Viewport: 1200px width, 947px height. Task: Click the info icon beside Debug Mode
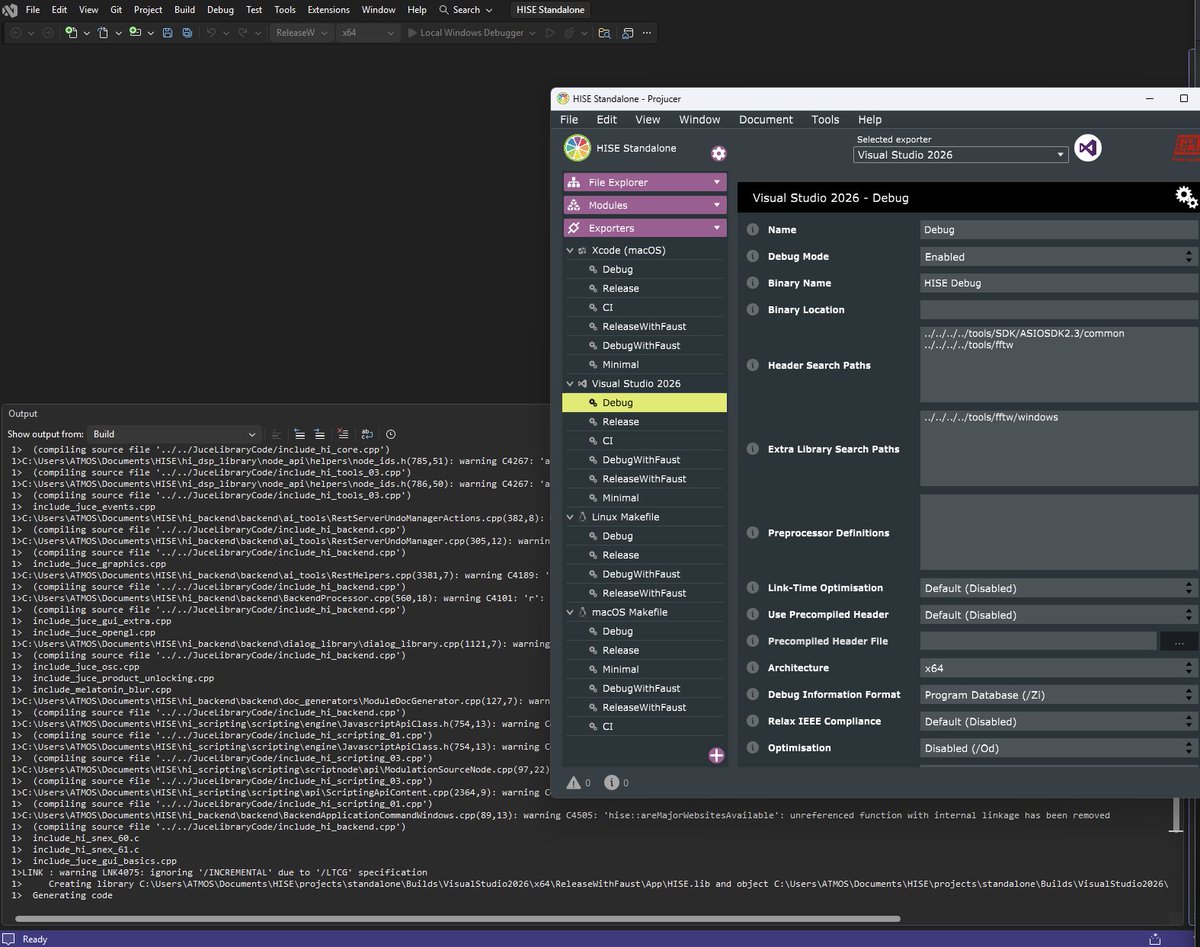point(753,257)
